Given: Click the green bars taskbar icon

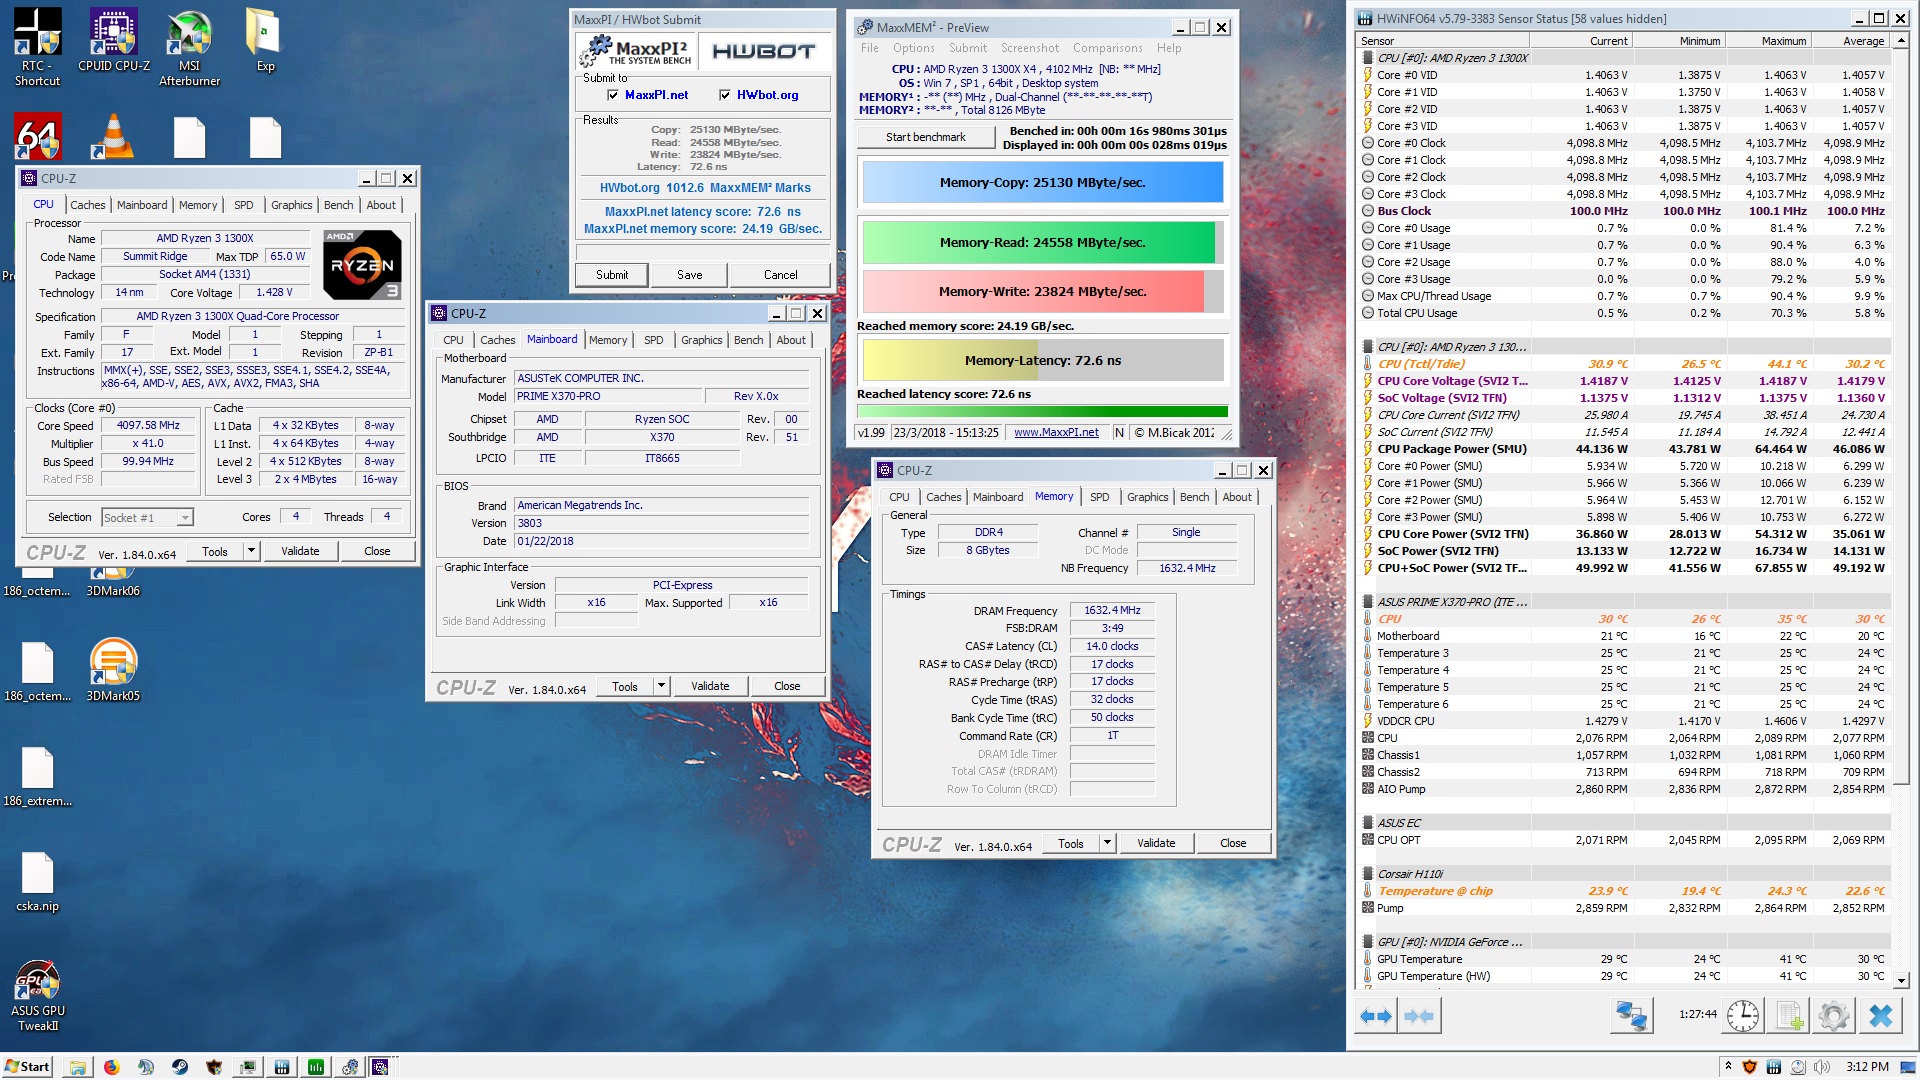Looking at the screenshot, I should coord(316,1067).
